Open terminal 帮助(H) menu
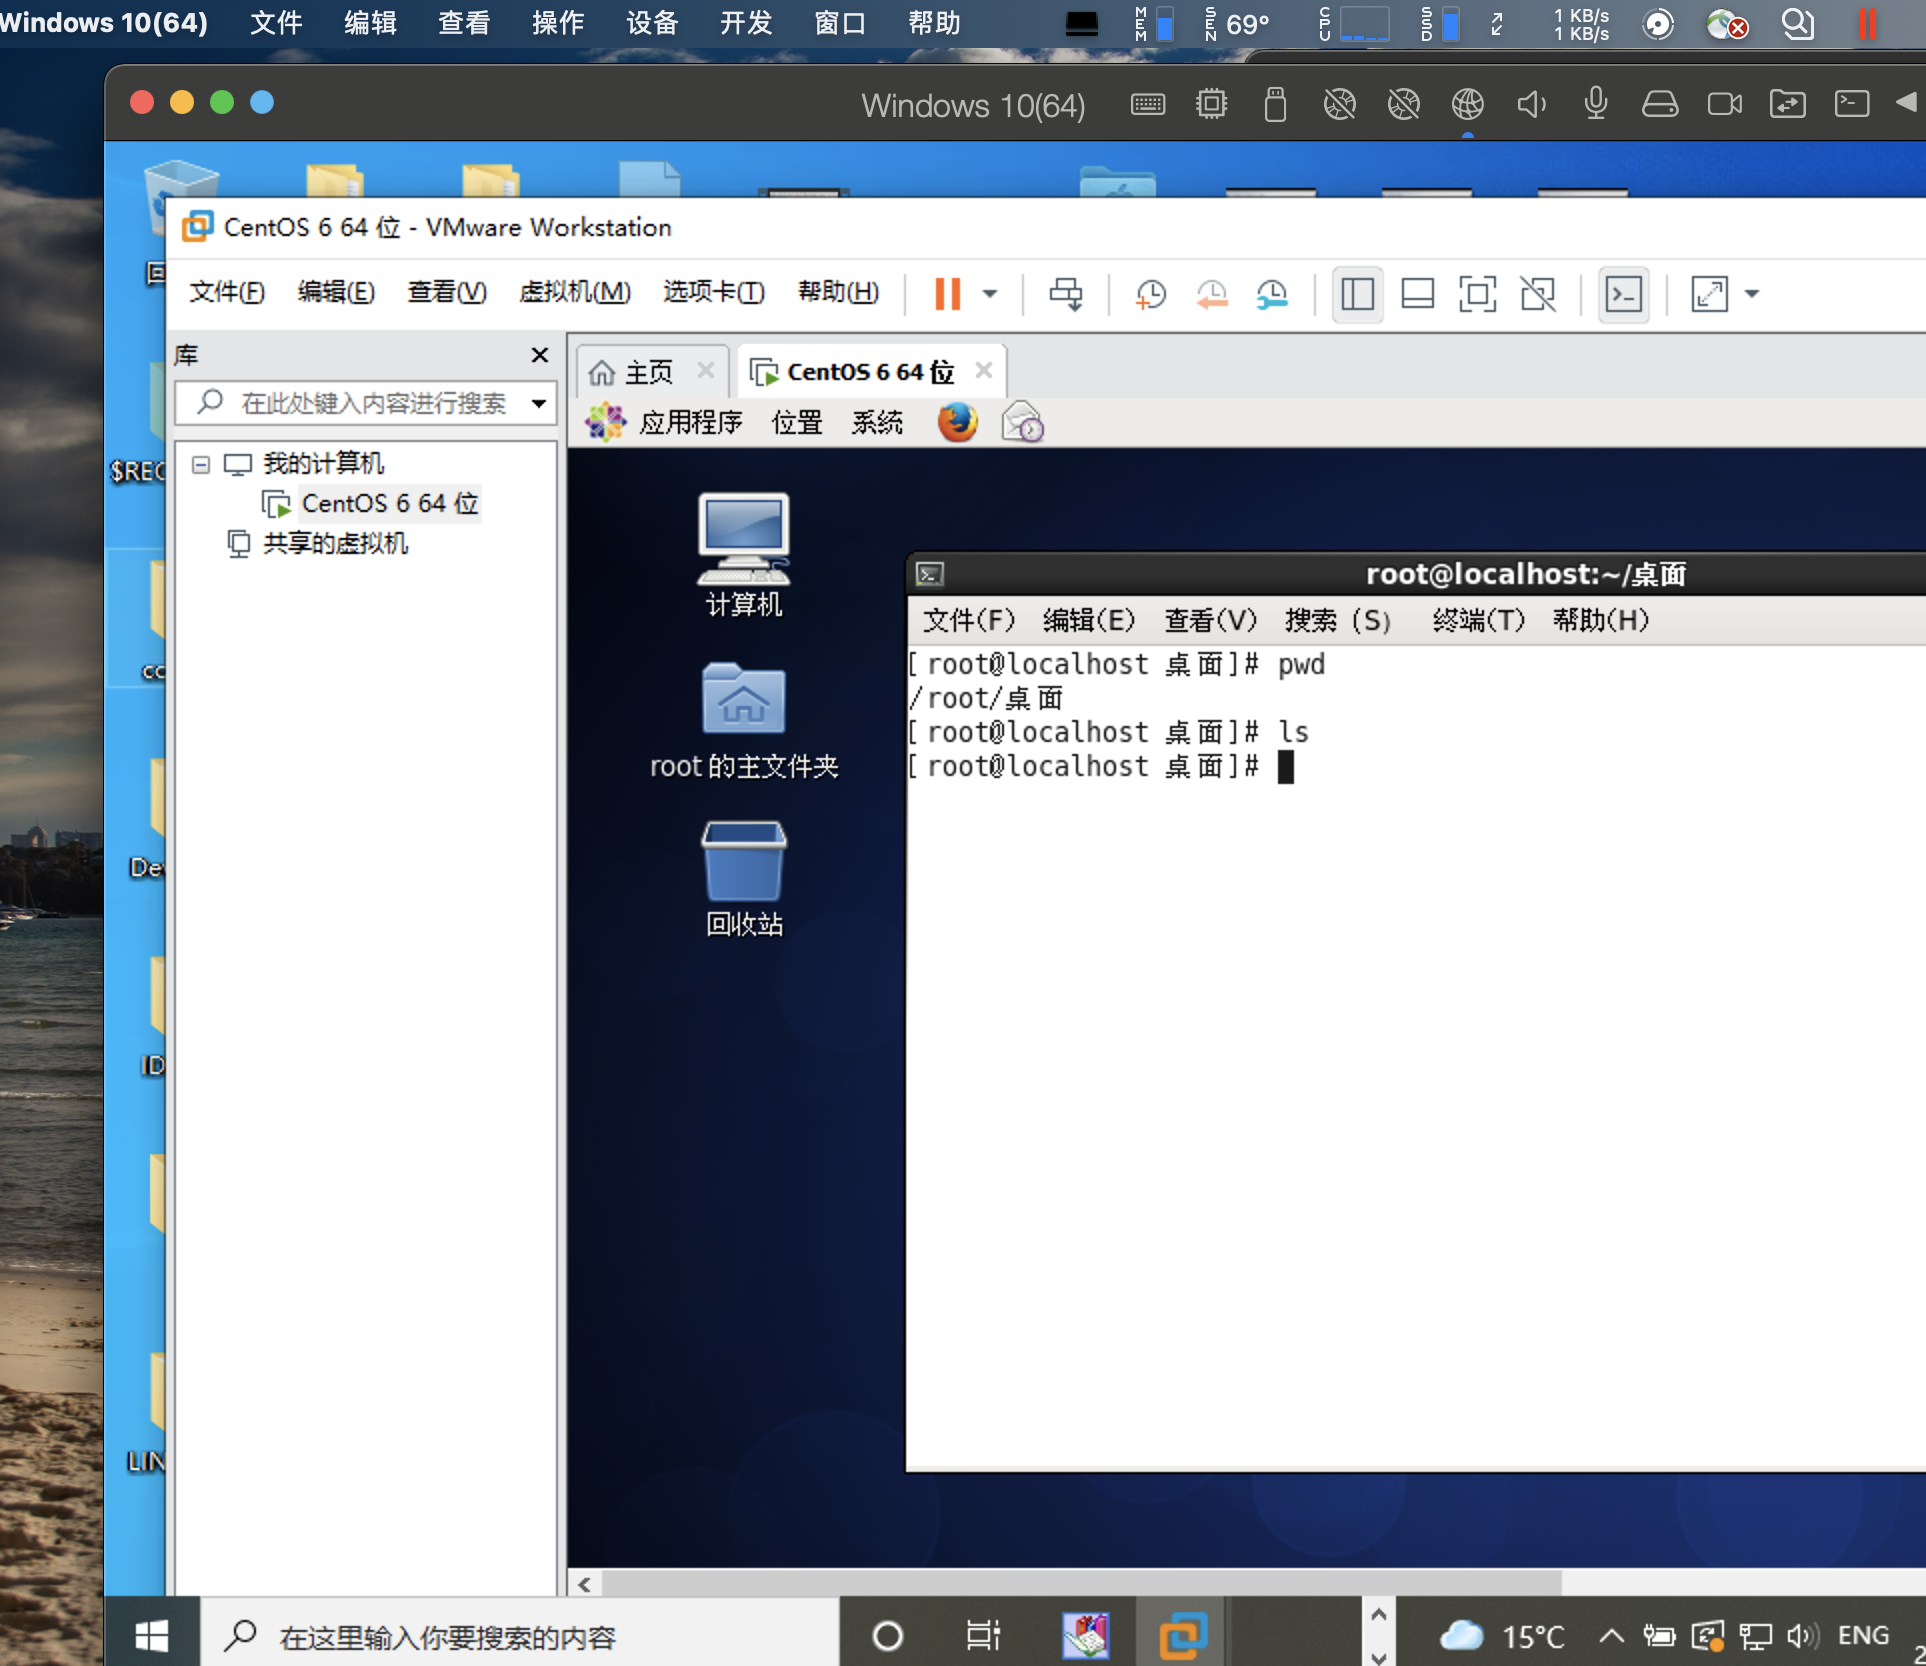1926x1666 pixels. 1600,620
